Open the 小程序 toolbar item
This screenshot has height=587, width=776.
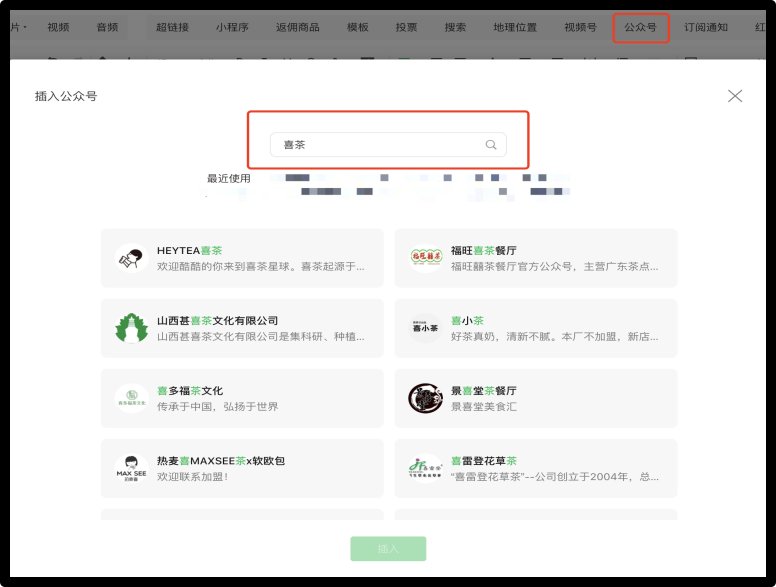(232, 27)
